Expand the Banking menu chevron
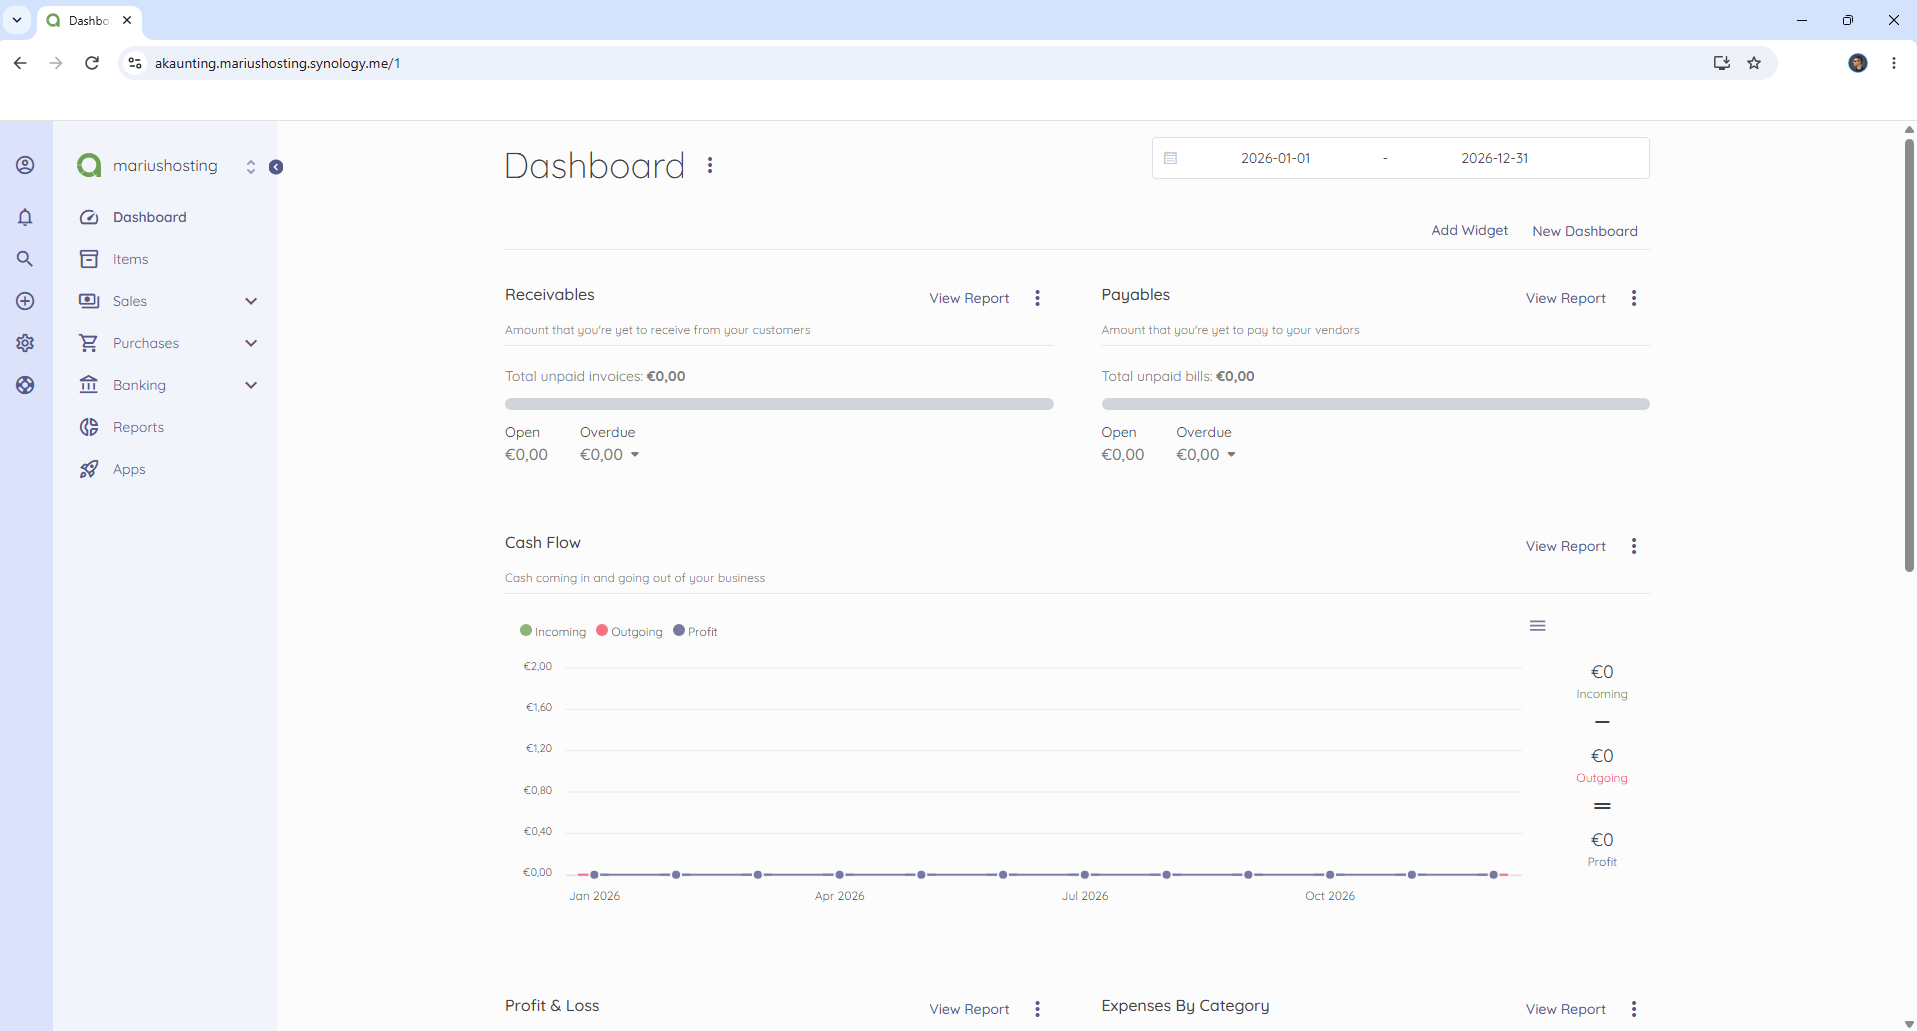Screen dimensions: 1917x1031 (x=251, y=385)
